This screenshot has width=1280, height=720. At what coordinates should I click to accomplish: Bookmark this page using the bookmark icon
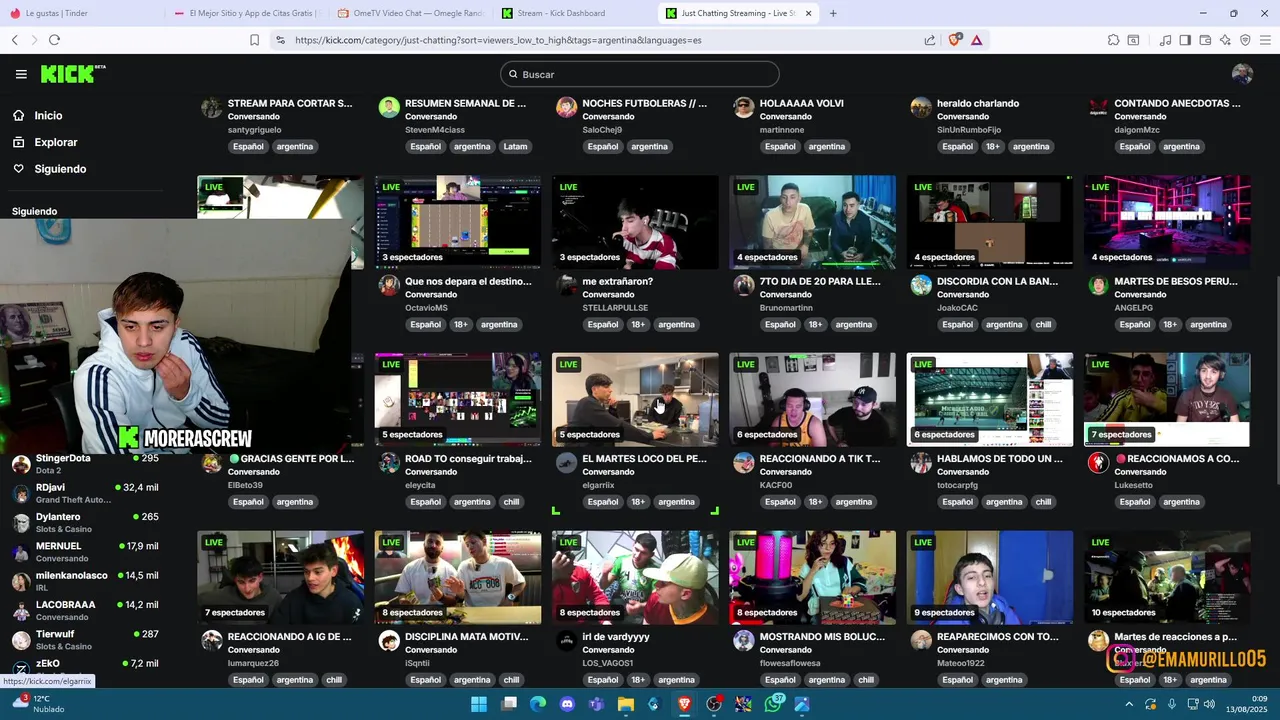(254, 40)
